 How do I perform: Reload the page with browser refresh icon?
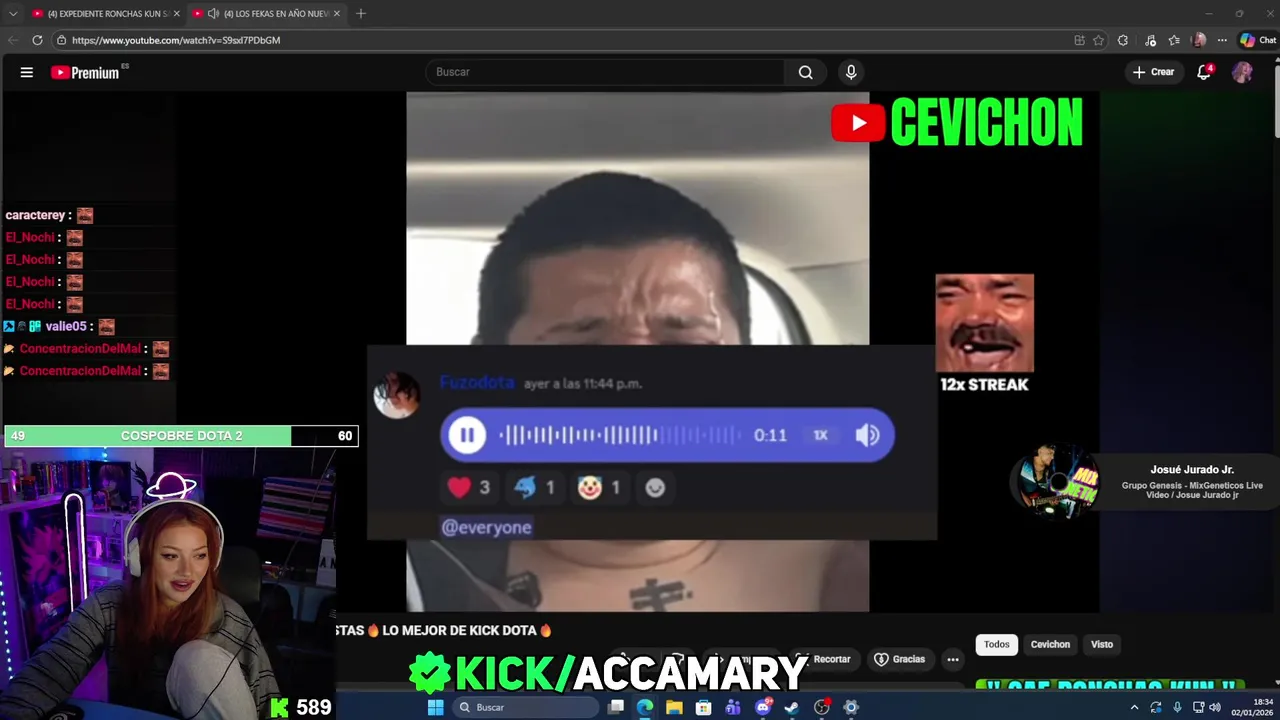37,40
